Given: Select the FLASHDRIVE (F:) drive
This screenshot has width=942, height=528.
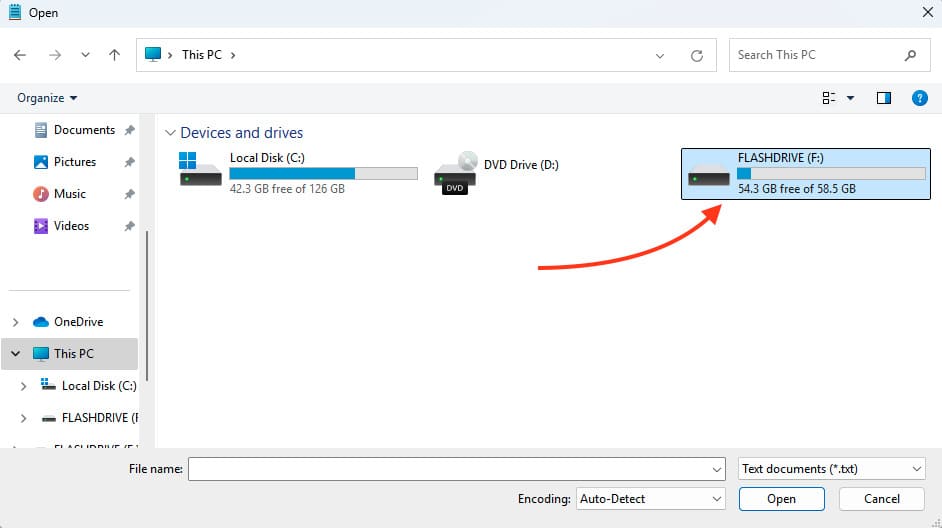Looking at the screenshot, I should [x=805, y=173].
